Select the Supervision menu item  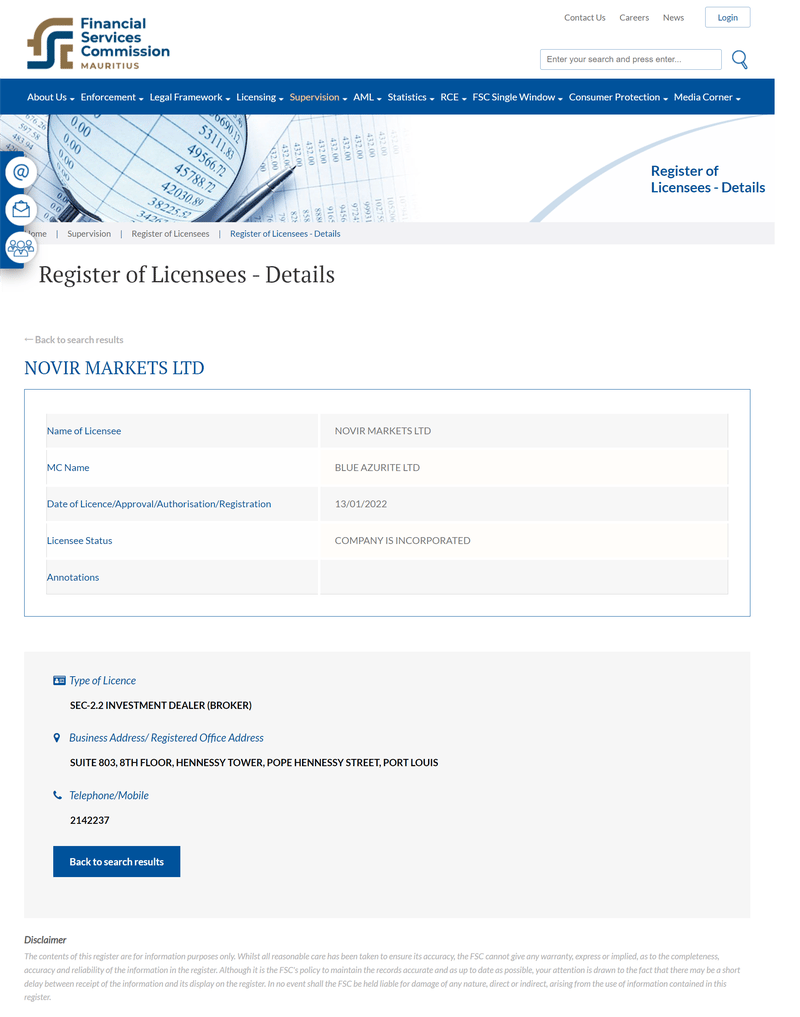[x=318, y=97]
